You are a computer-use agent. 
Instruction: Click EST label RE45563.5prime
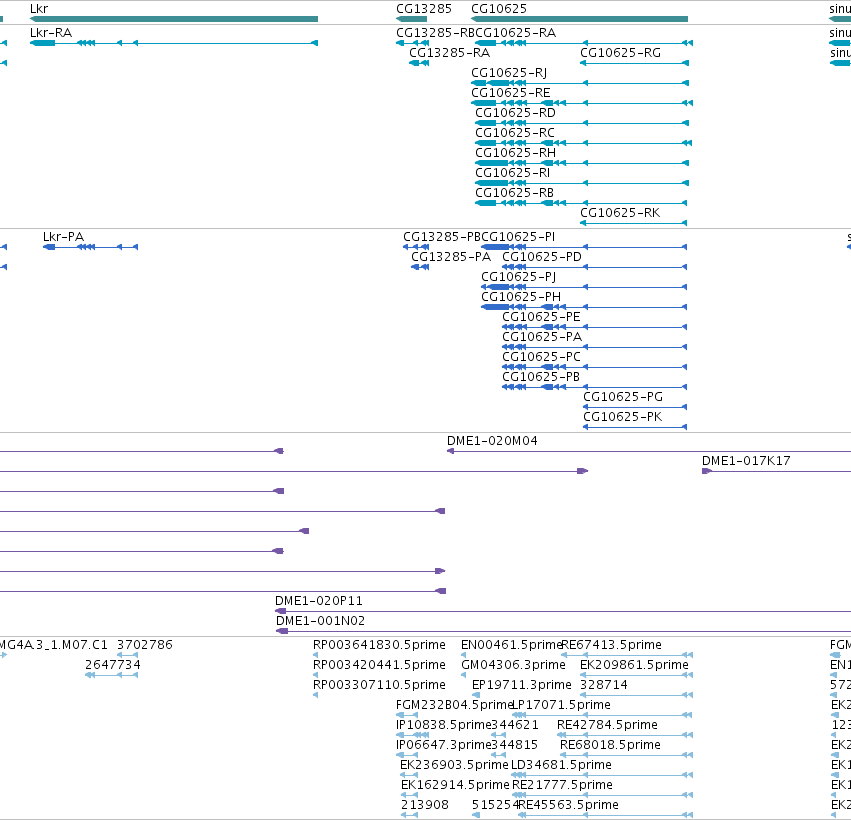pos(569,805)
